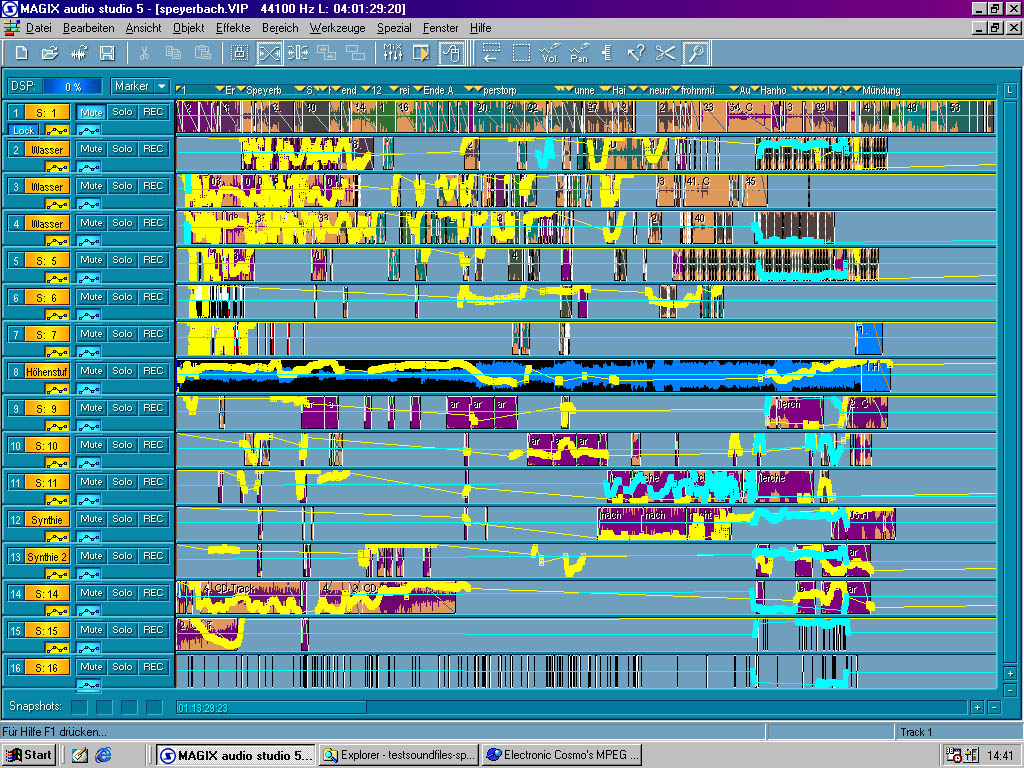Open the Effekte menu
Screen dimensions: 1024x768
[x=233, y=28]
